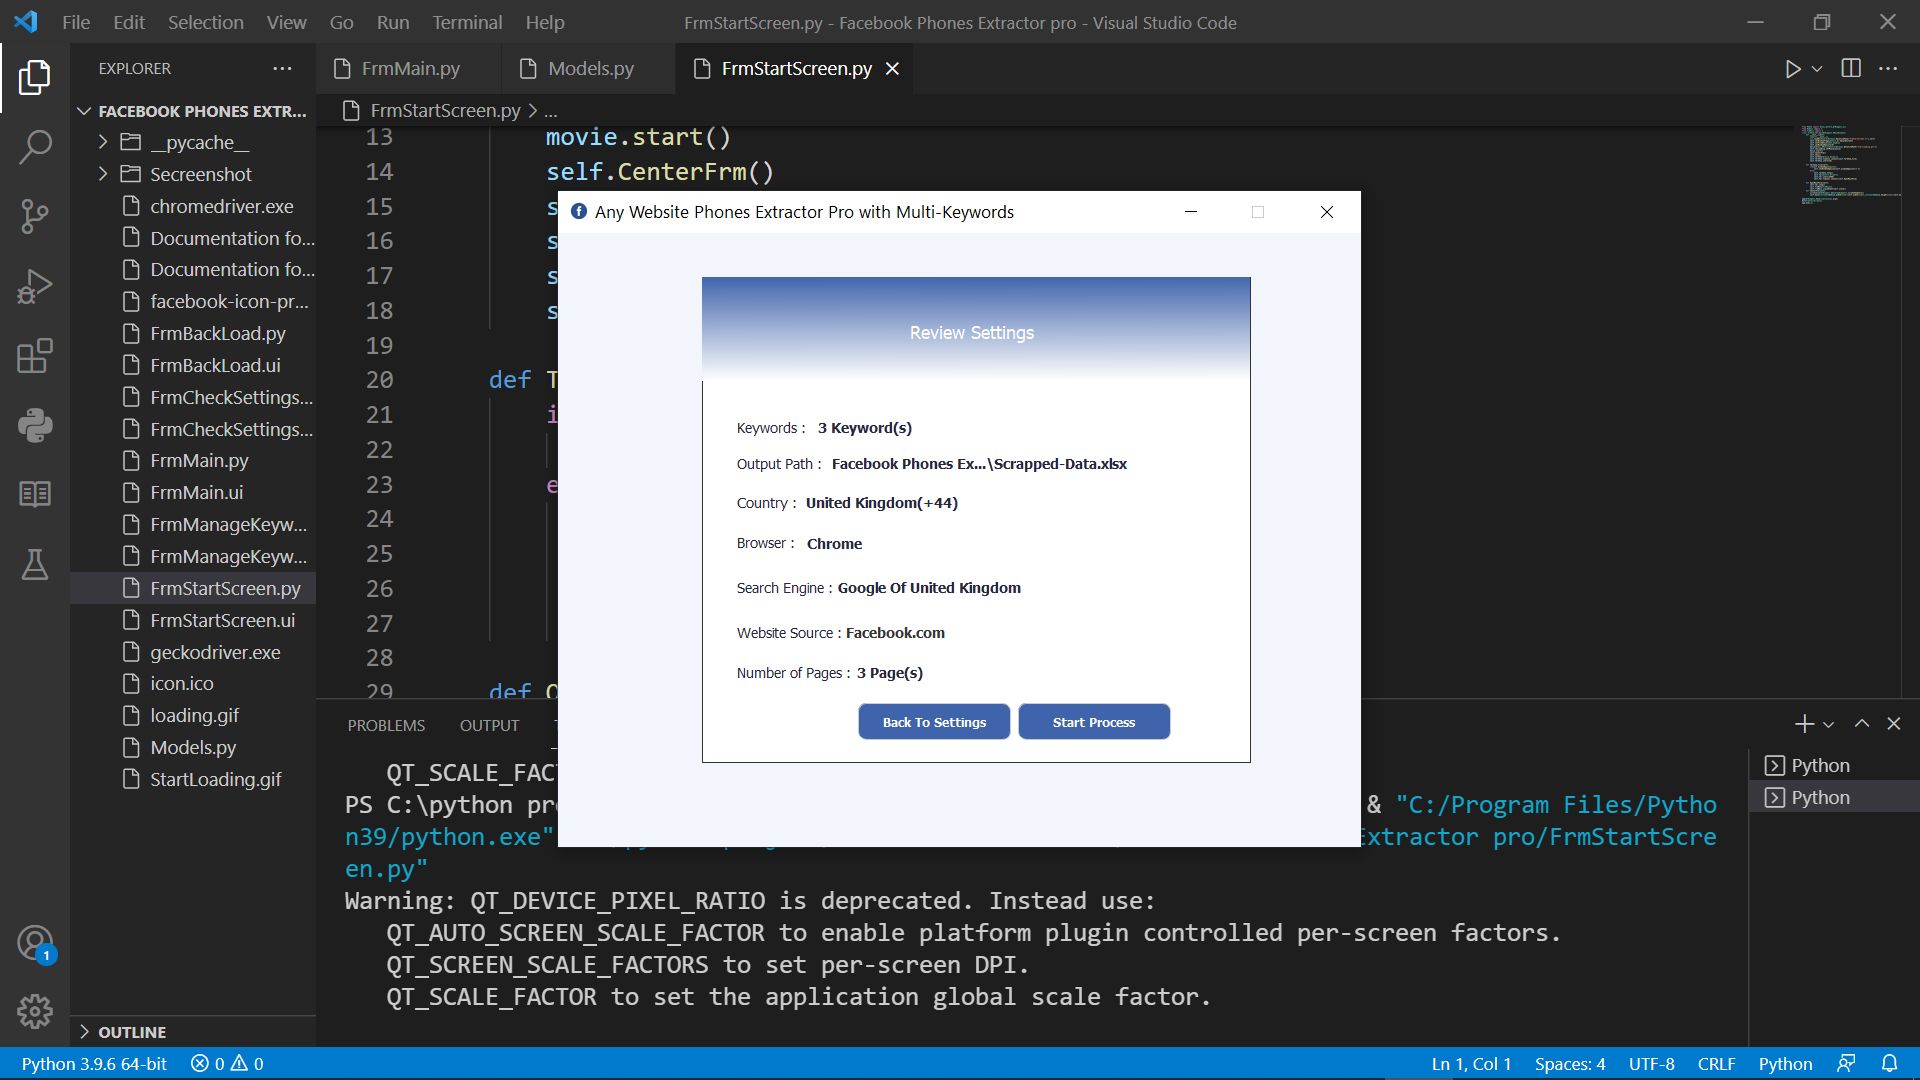Open the Testing flask view
The image size is (1920, 1080).
pyautogui.click(x=35, y=564)
